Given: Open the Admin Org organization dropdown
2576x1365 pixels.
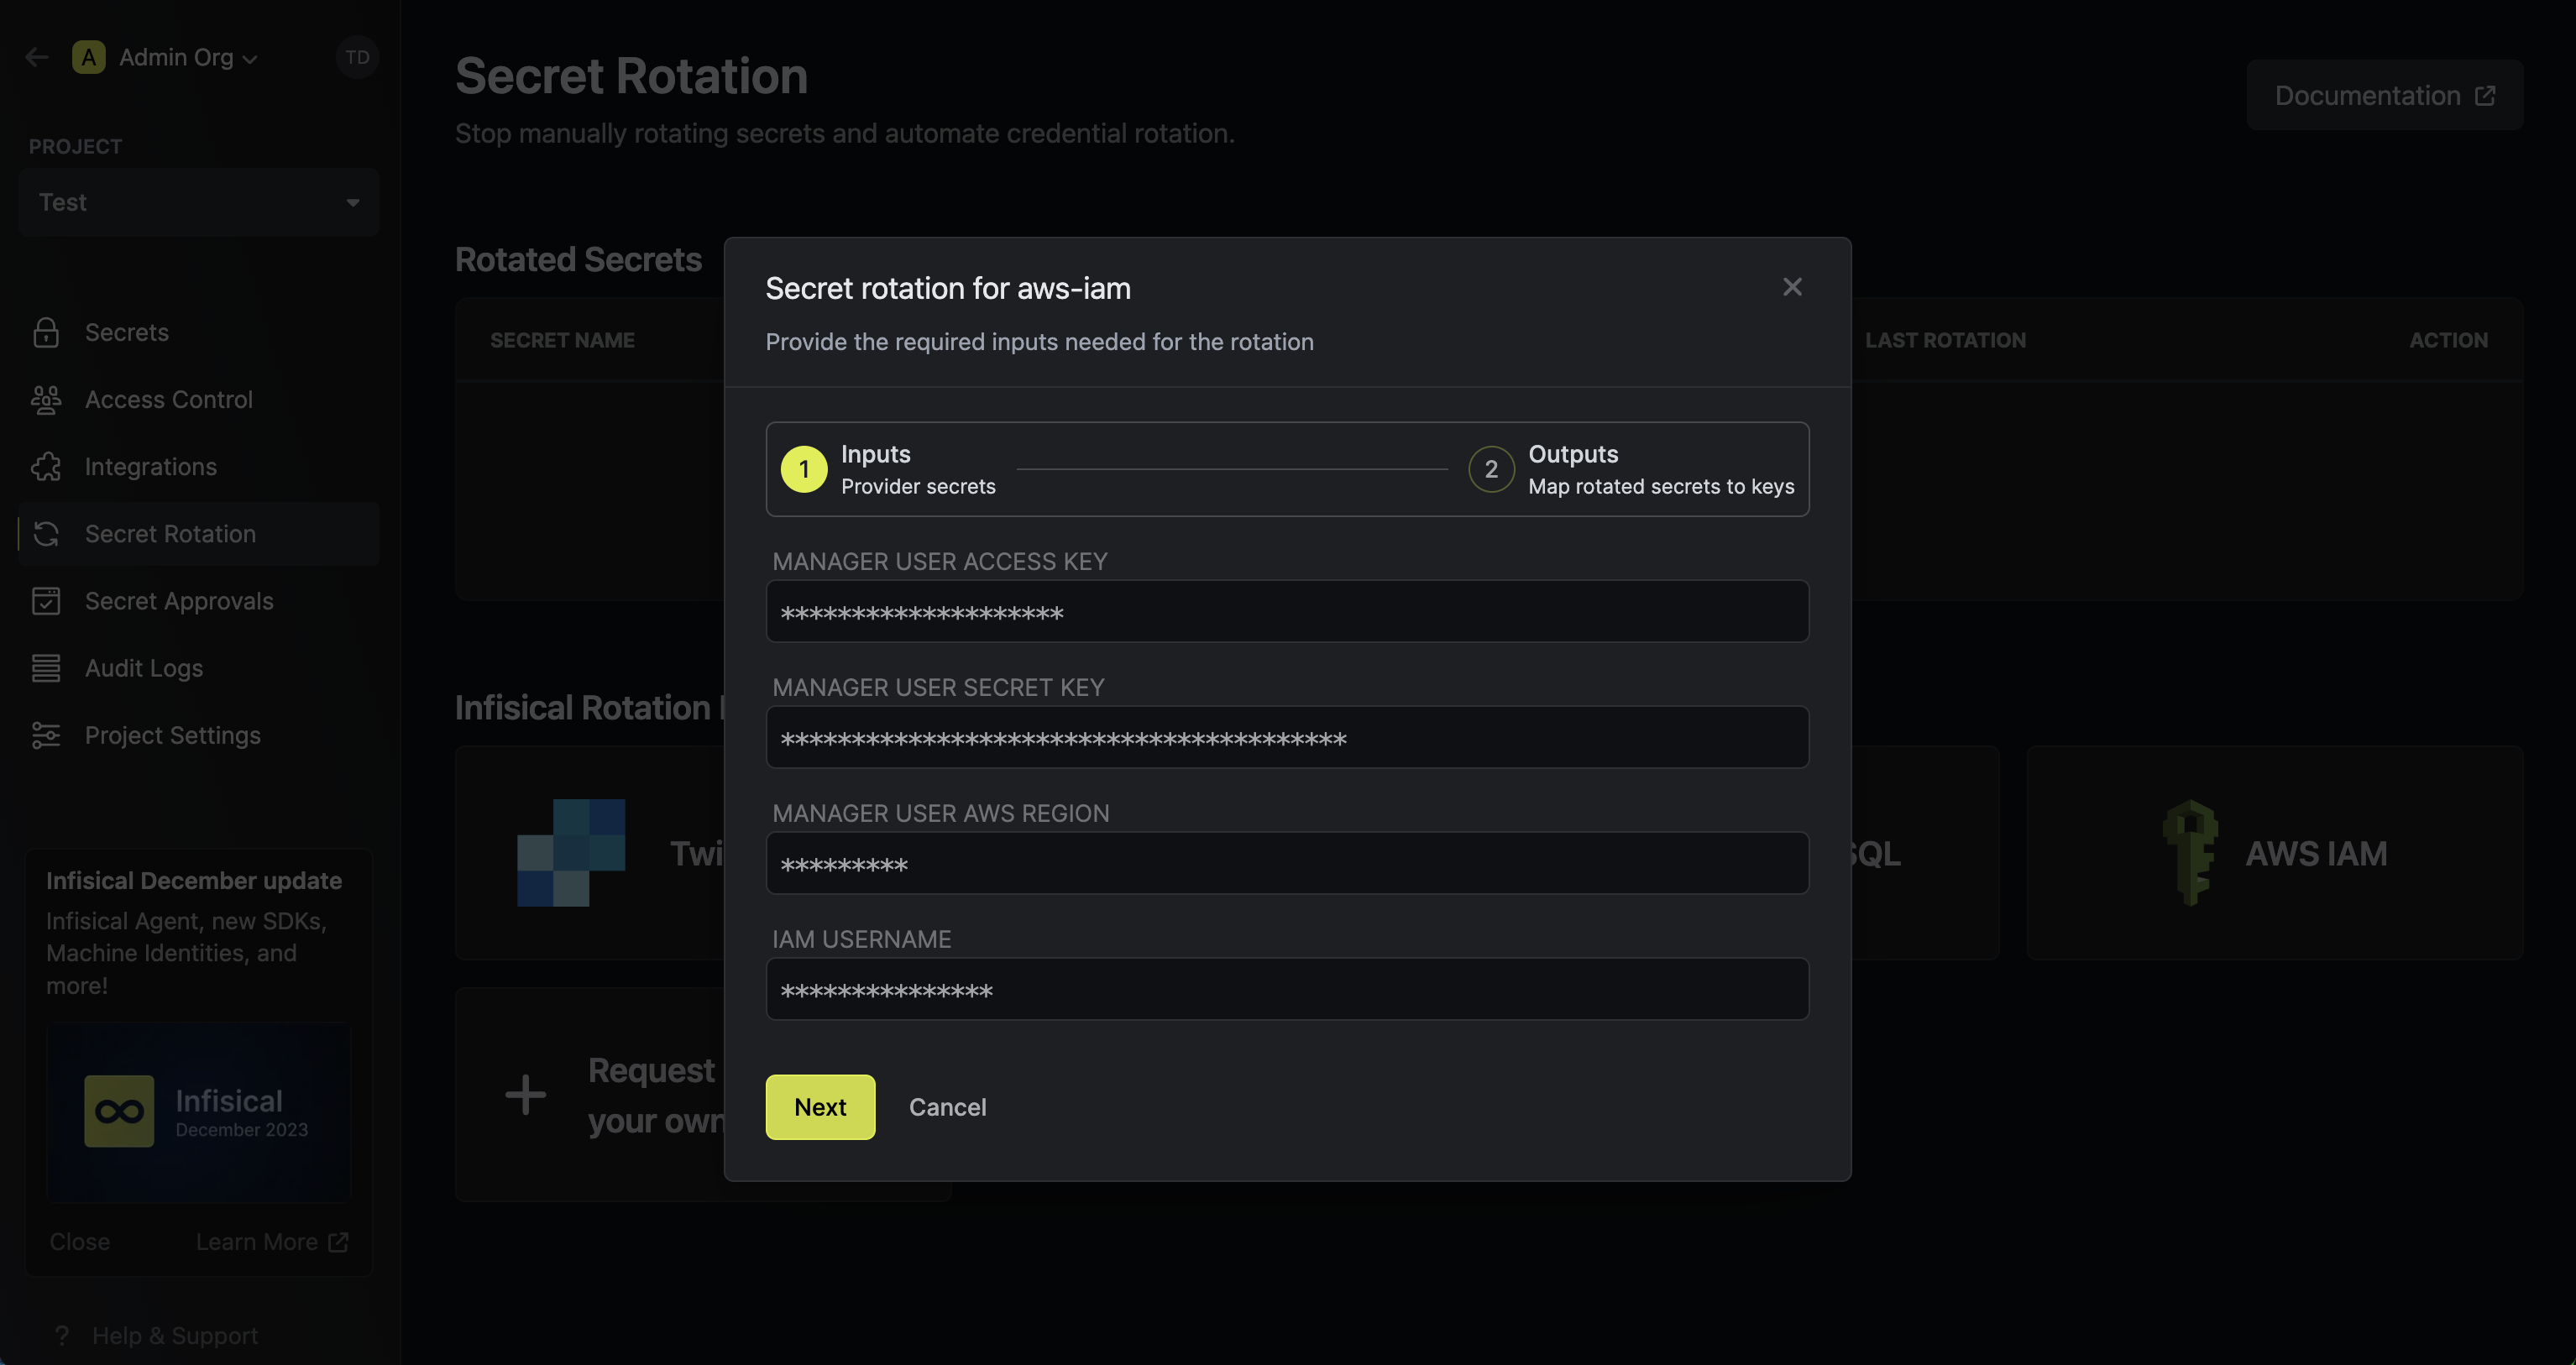Looking at the screenshot, I should [x=188, y=58].
